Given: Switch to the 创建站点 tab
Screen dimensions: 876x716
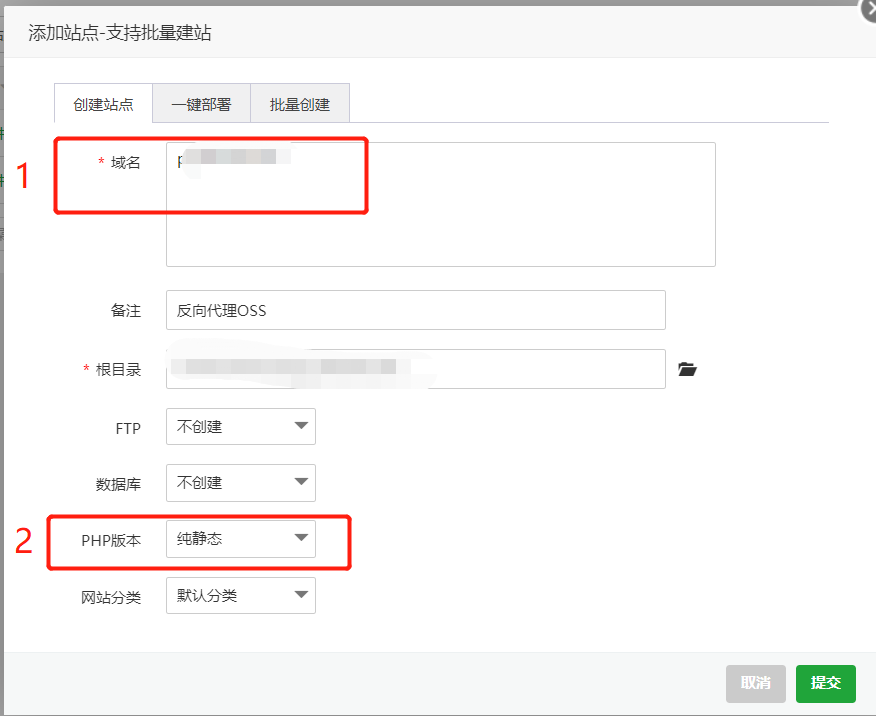Looking at the screenshot, I should tap(103, 104).
